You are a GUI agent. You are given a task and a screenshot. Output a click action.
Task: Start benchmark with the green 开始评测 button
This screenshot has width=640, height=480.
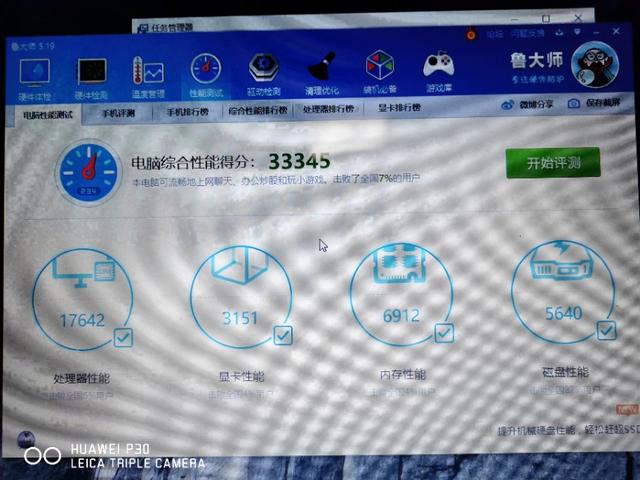[553, 163]
